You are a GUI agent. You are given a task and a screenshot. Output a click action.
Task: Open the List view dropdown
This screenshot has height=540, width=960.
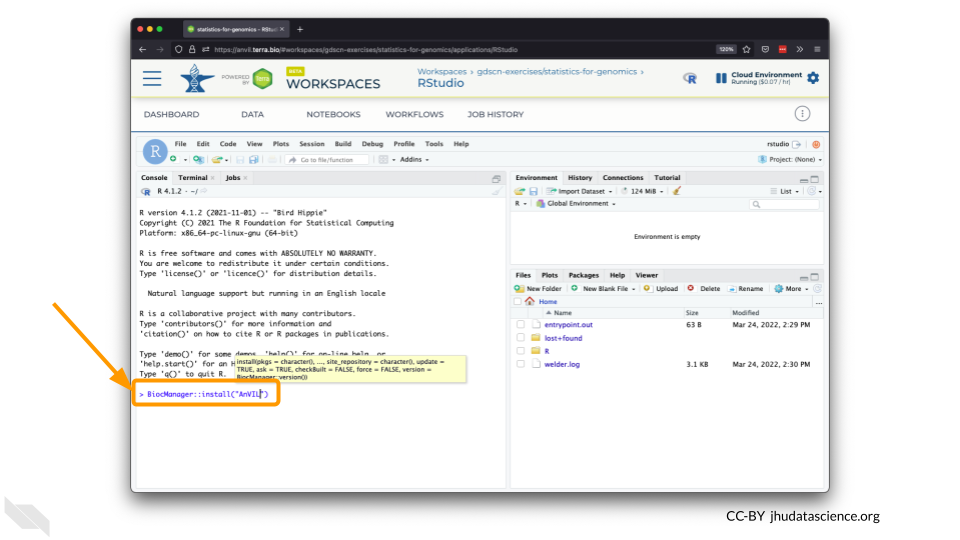785,192
